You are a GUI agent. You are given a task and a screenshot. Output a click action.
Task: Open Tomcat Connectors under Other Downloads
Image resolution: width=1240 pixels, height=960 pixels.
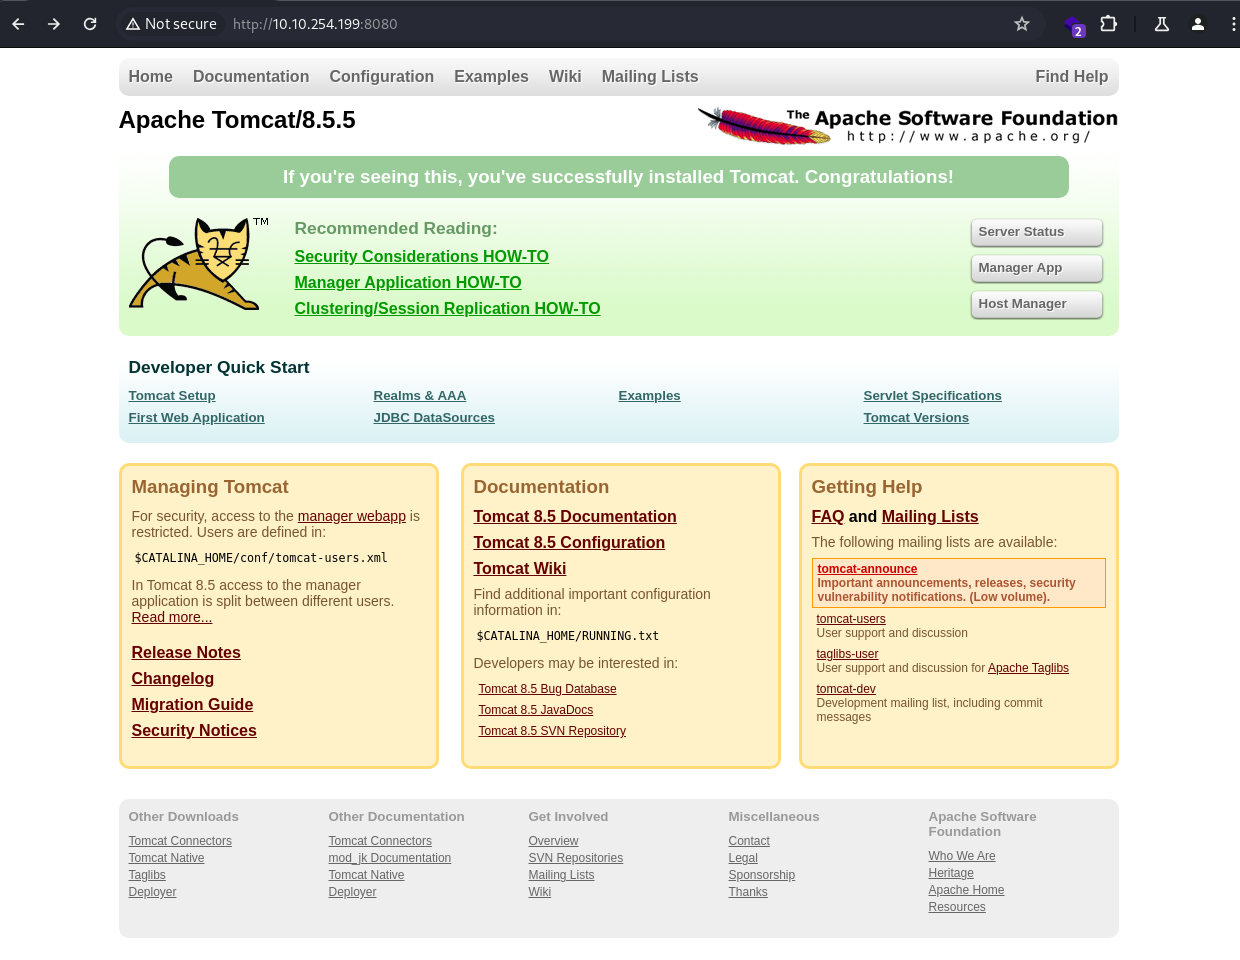pyautogui.click(x=180, y=841)
